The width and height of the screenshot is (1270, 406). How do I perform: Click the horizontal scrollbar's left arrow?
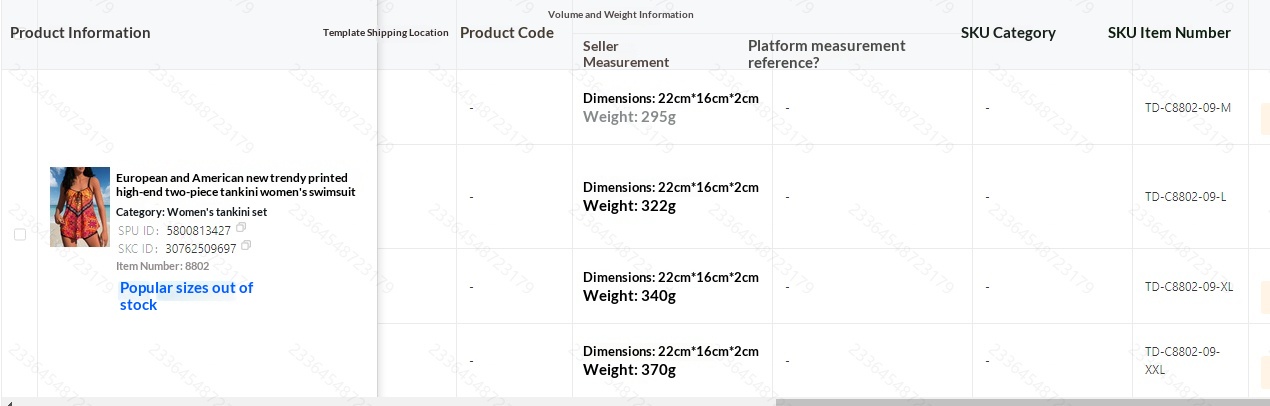tap(9, 402)
